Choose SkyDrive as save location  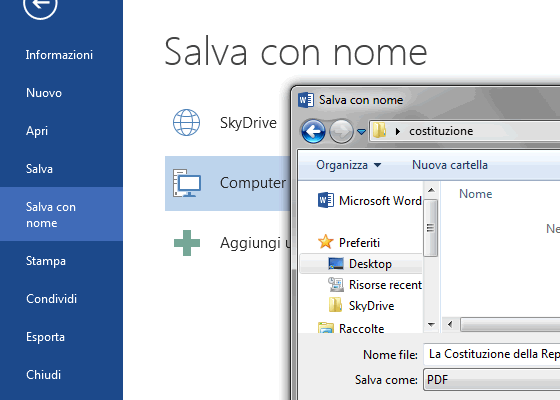coord(248,123)
